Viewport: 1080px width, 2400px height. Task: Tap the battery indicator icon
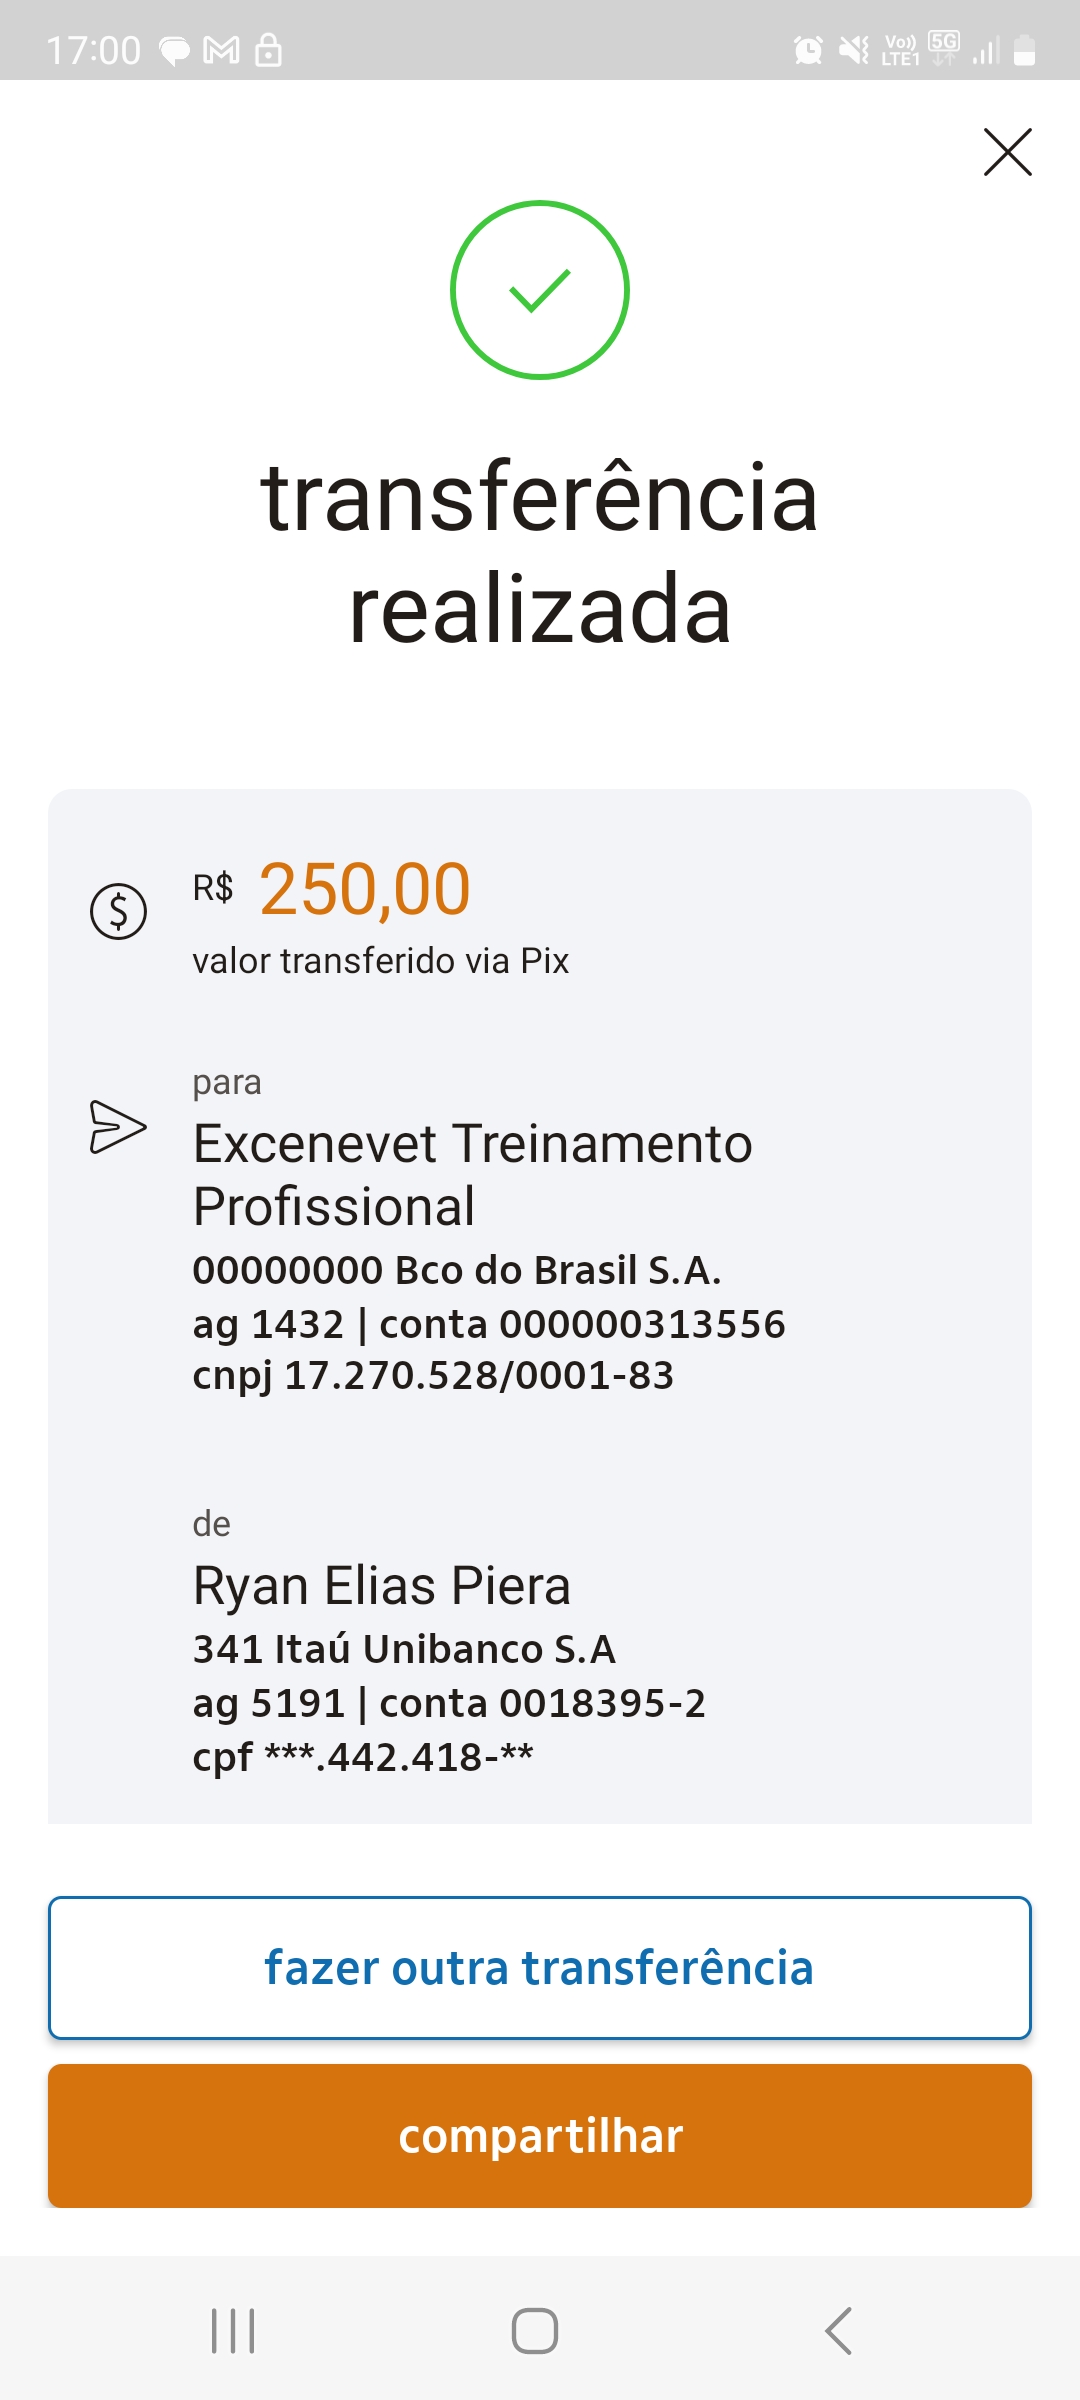(x=1024, y=50)
